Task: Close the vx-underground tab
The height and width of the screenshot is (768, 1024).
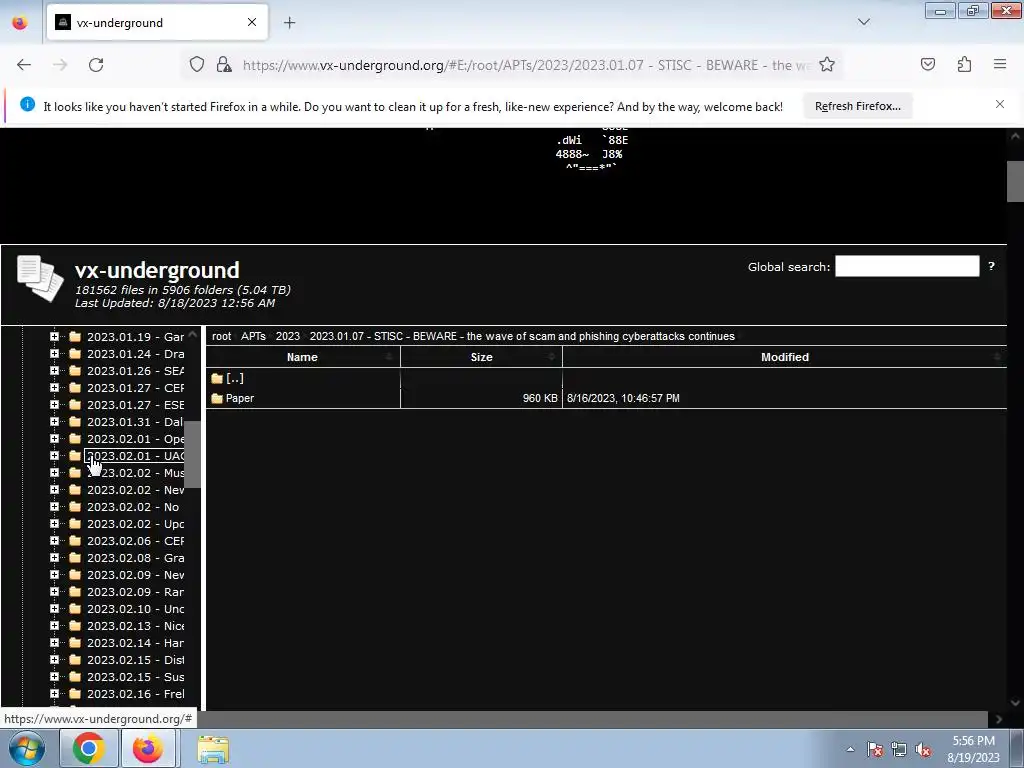Action: click(x=251, y=22)
